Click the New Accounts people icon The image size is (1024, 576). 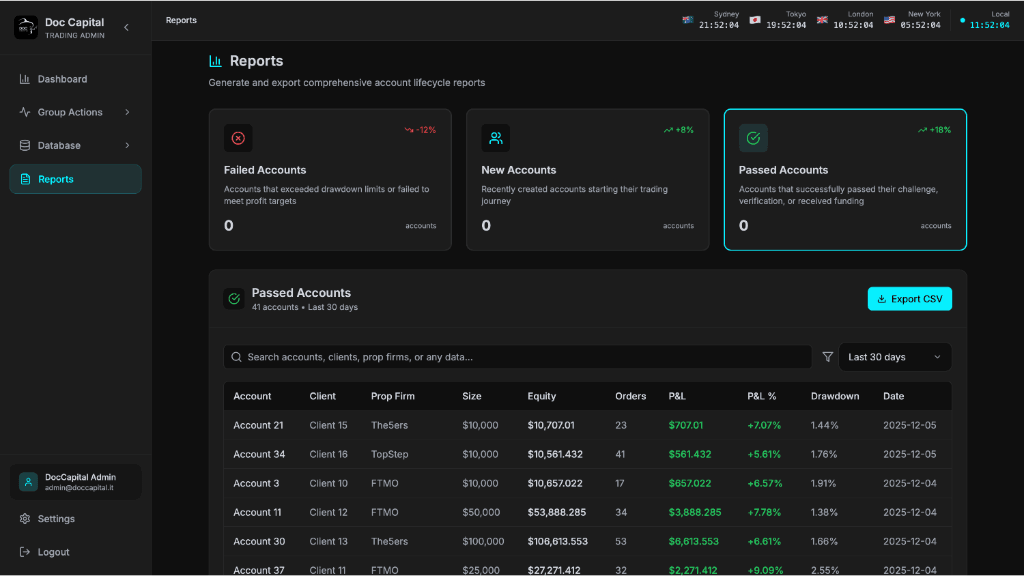click(495, 137)
